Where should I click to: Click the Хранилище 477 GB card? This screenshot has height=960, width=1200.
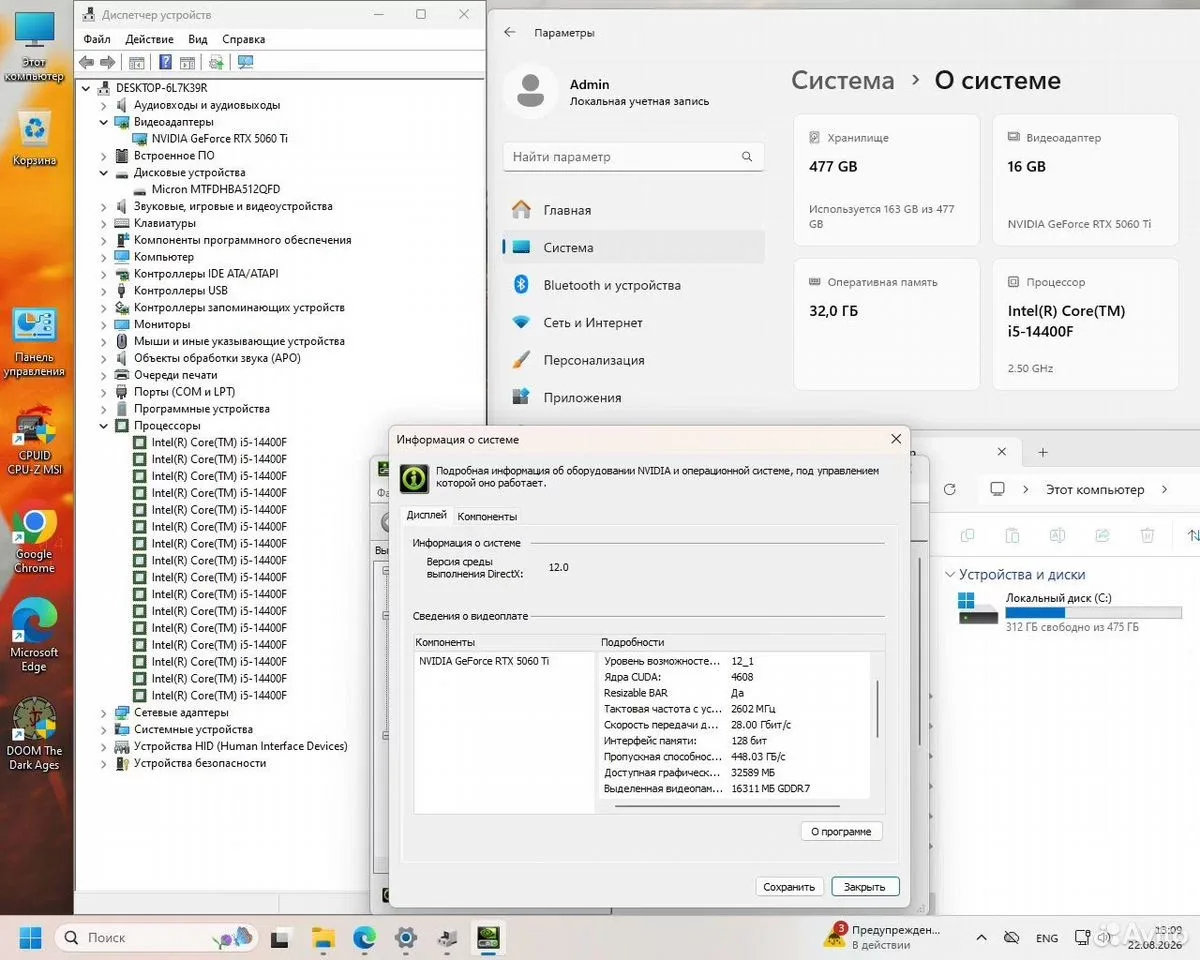(x=887, y=180)
